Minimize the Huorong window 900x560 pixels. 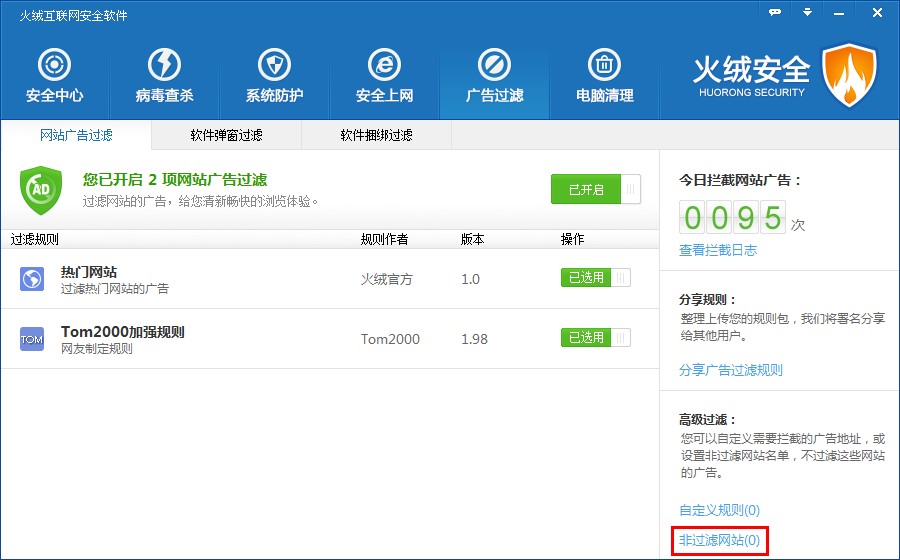pos(839,13)
